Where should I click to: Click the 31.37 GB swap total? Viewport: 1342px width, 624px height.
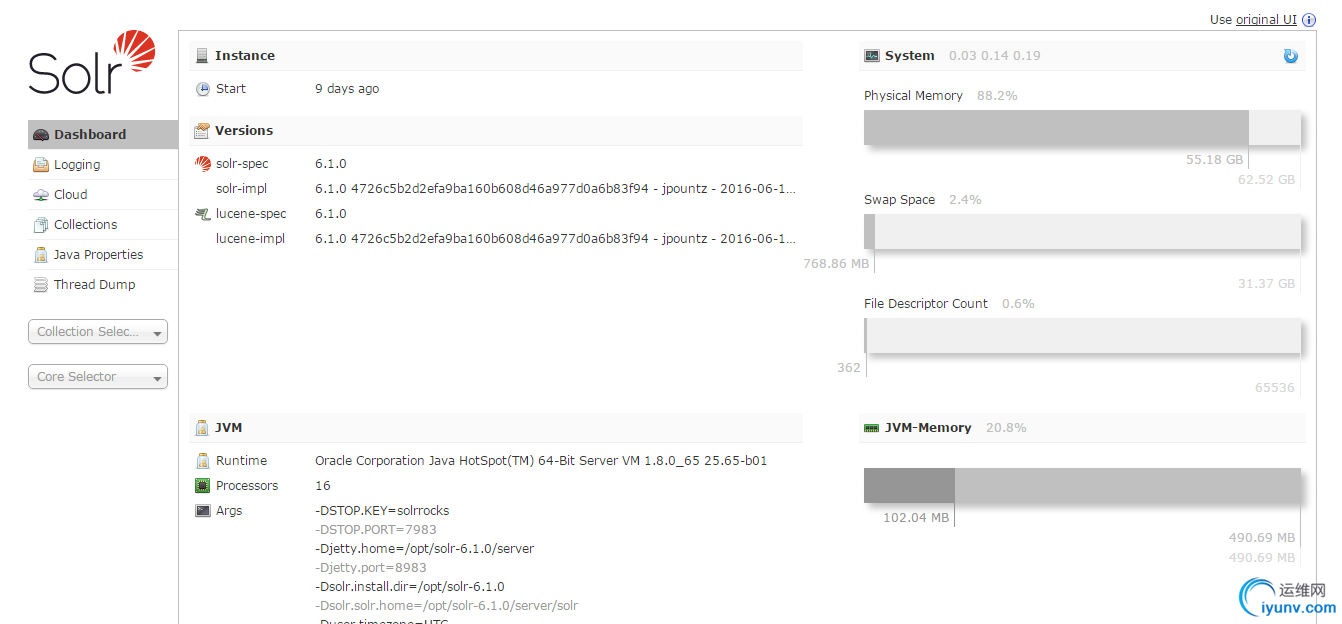(x=1267, y=284)
